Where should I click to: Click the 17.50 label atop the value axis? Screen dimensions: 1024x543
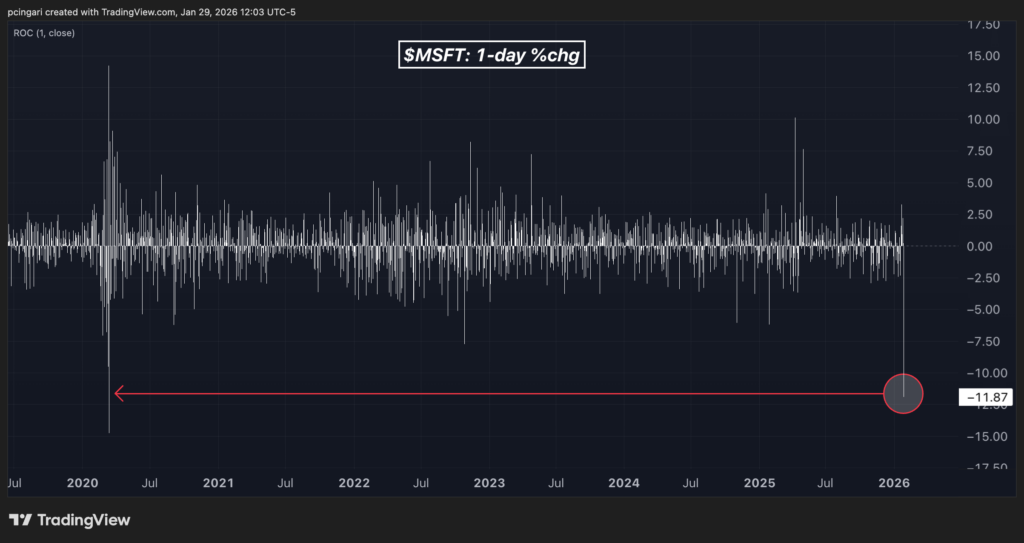[986, 24]
